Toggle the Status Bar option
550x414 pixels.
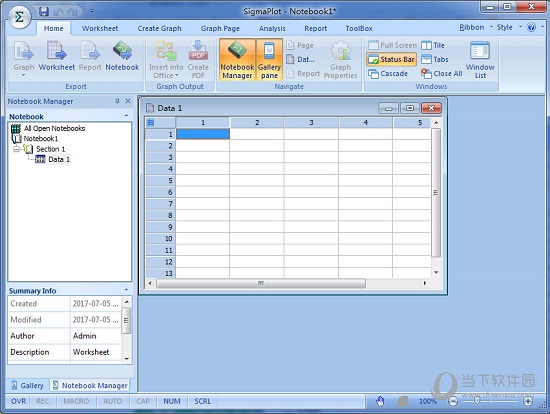[x=392, y=59]
